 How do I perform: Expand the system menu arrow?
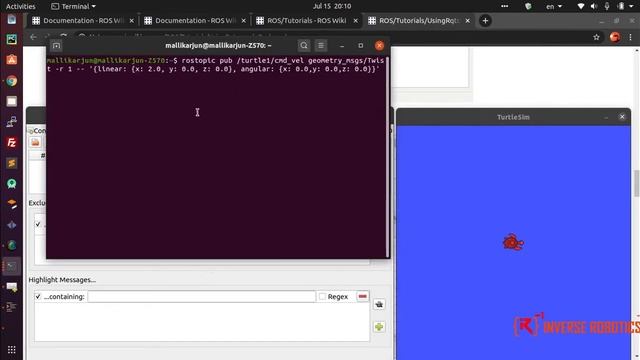click(631, 6)
